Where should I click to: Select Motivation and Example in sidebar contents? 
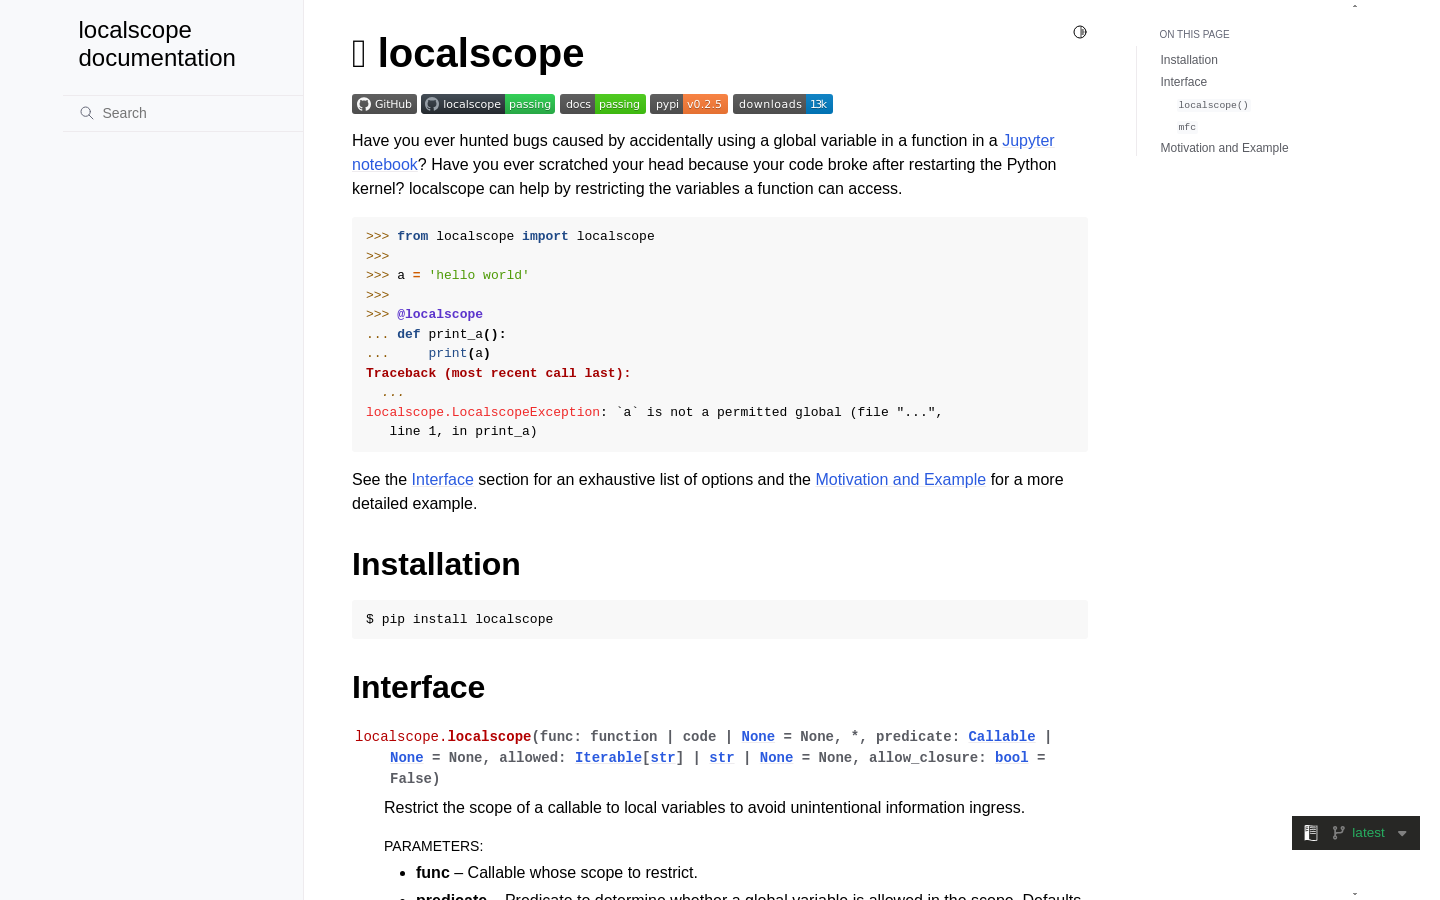1224,148
